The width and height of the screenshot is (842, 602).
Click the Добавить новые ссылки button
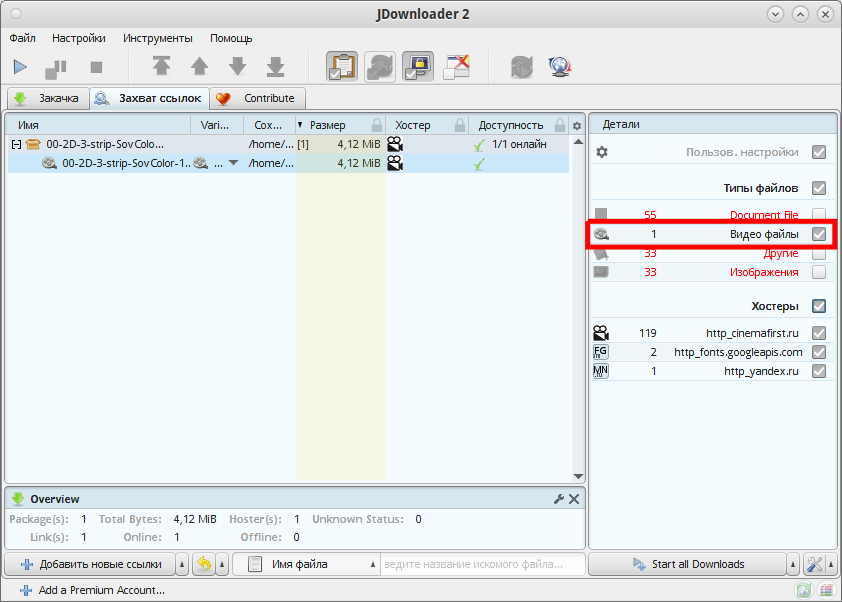tap(90, 564)
